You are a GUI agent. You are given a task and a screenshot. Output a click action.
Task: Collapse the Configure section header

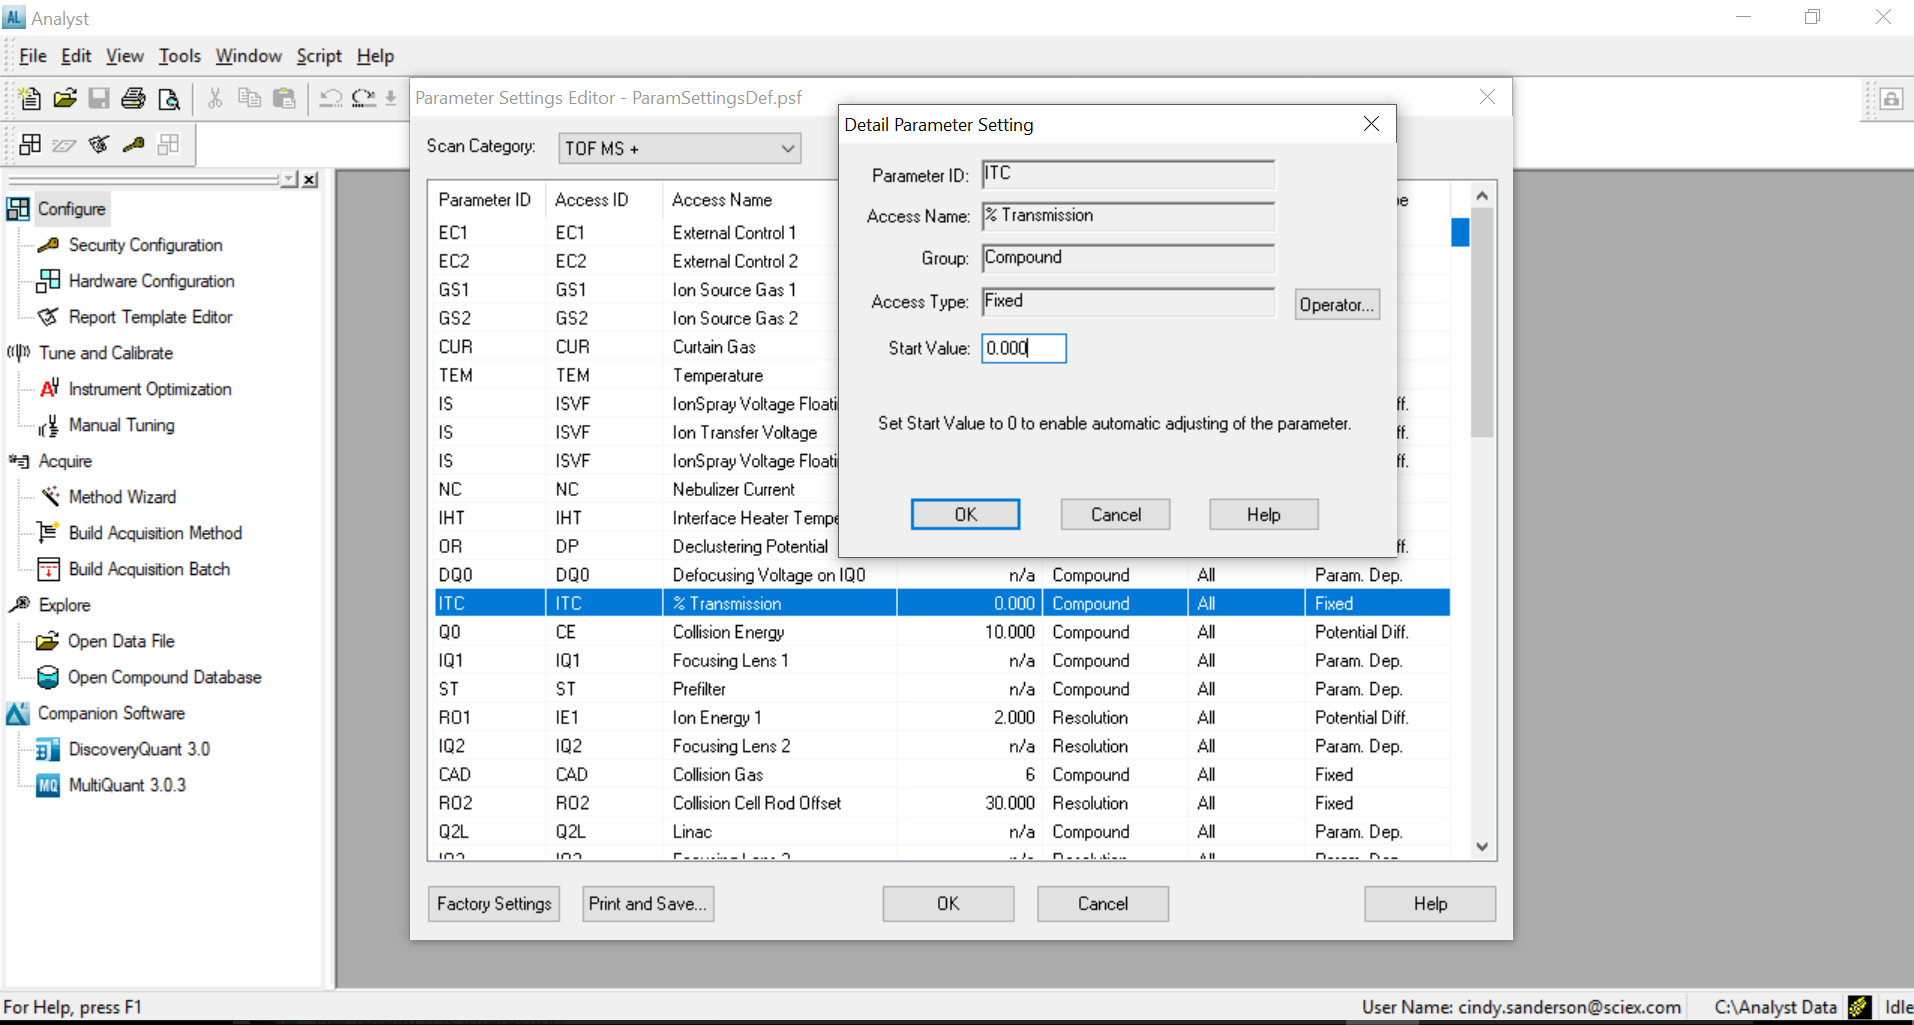tap(71, 209)
